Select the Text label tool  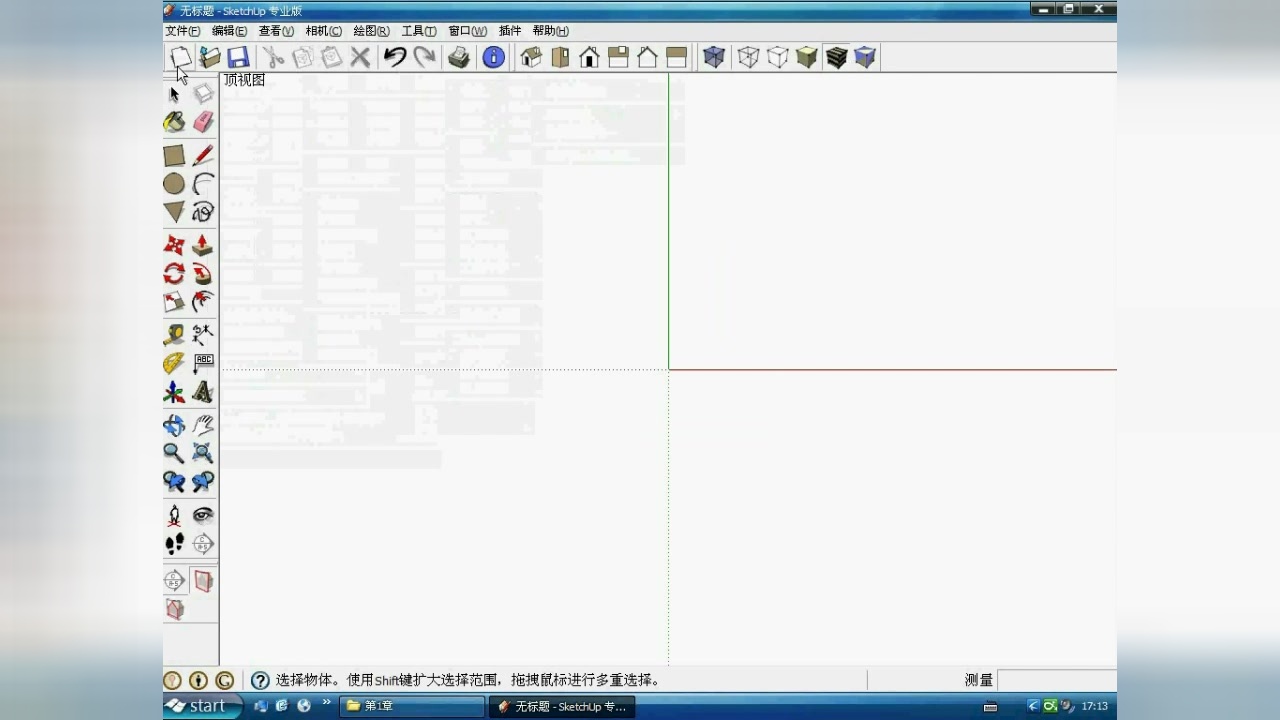(x=203, y=363)
